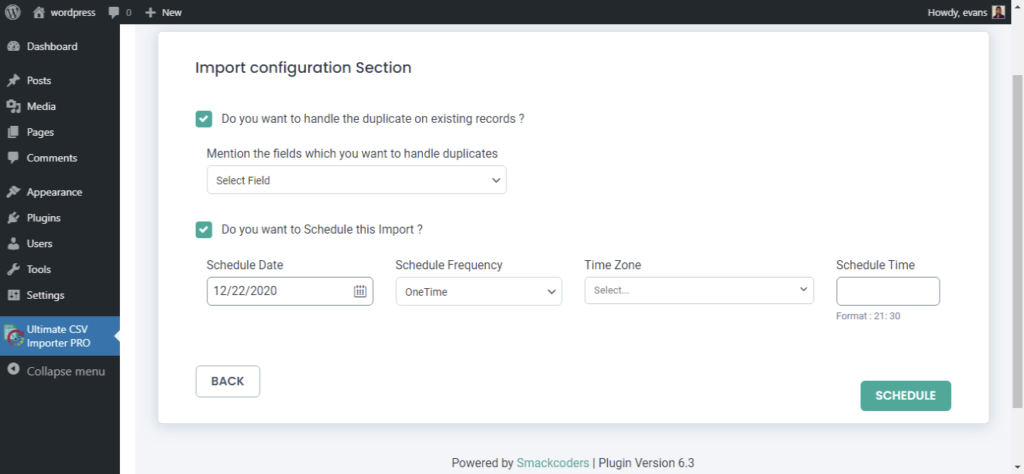Click the Users person icon
The height and width of the screenshot is (474, 1024).
point(13,244)
